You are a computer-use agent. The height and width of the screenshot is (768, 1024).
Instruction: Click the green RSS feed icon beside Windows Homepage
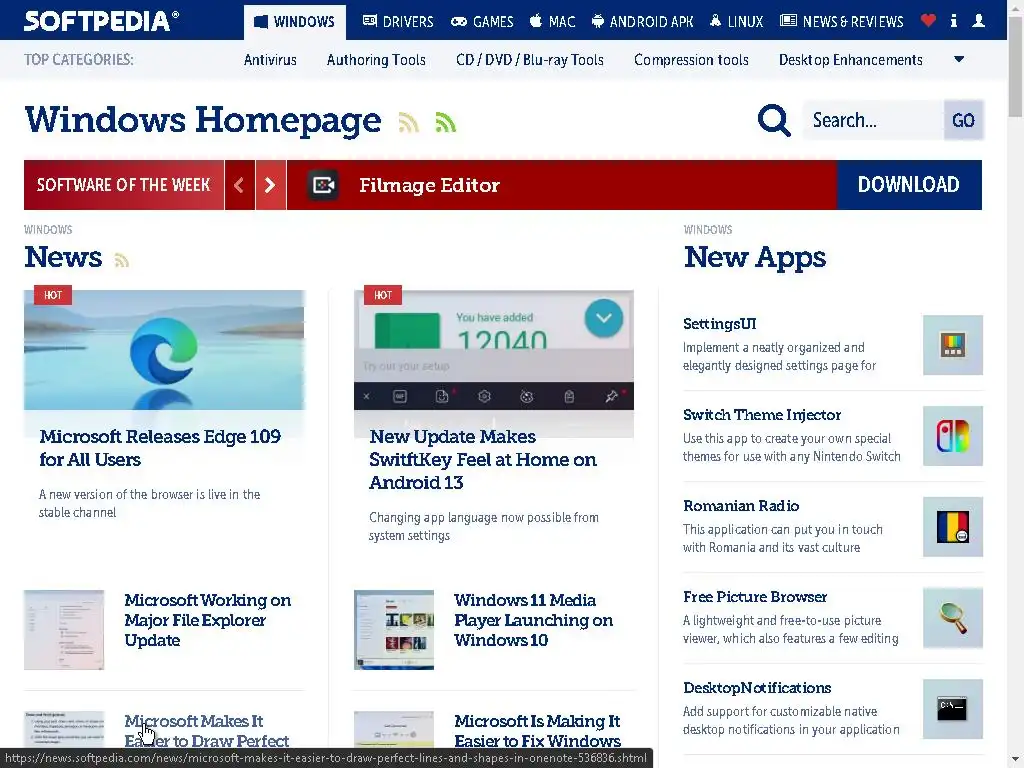pos(445,122)
